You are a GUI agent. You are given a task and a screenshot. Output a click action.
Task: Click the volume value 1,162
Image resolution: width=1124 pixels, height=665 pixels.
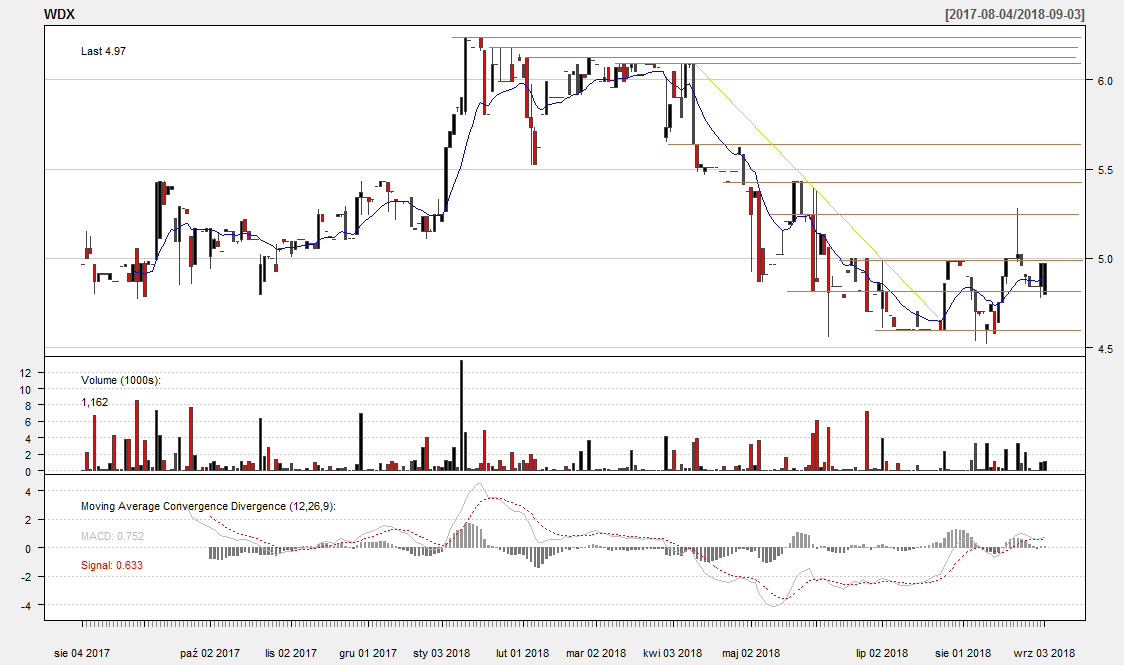tap(95, 403)
